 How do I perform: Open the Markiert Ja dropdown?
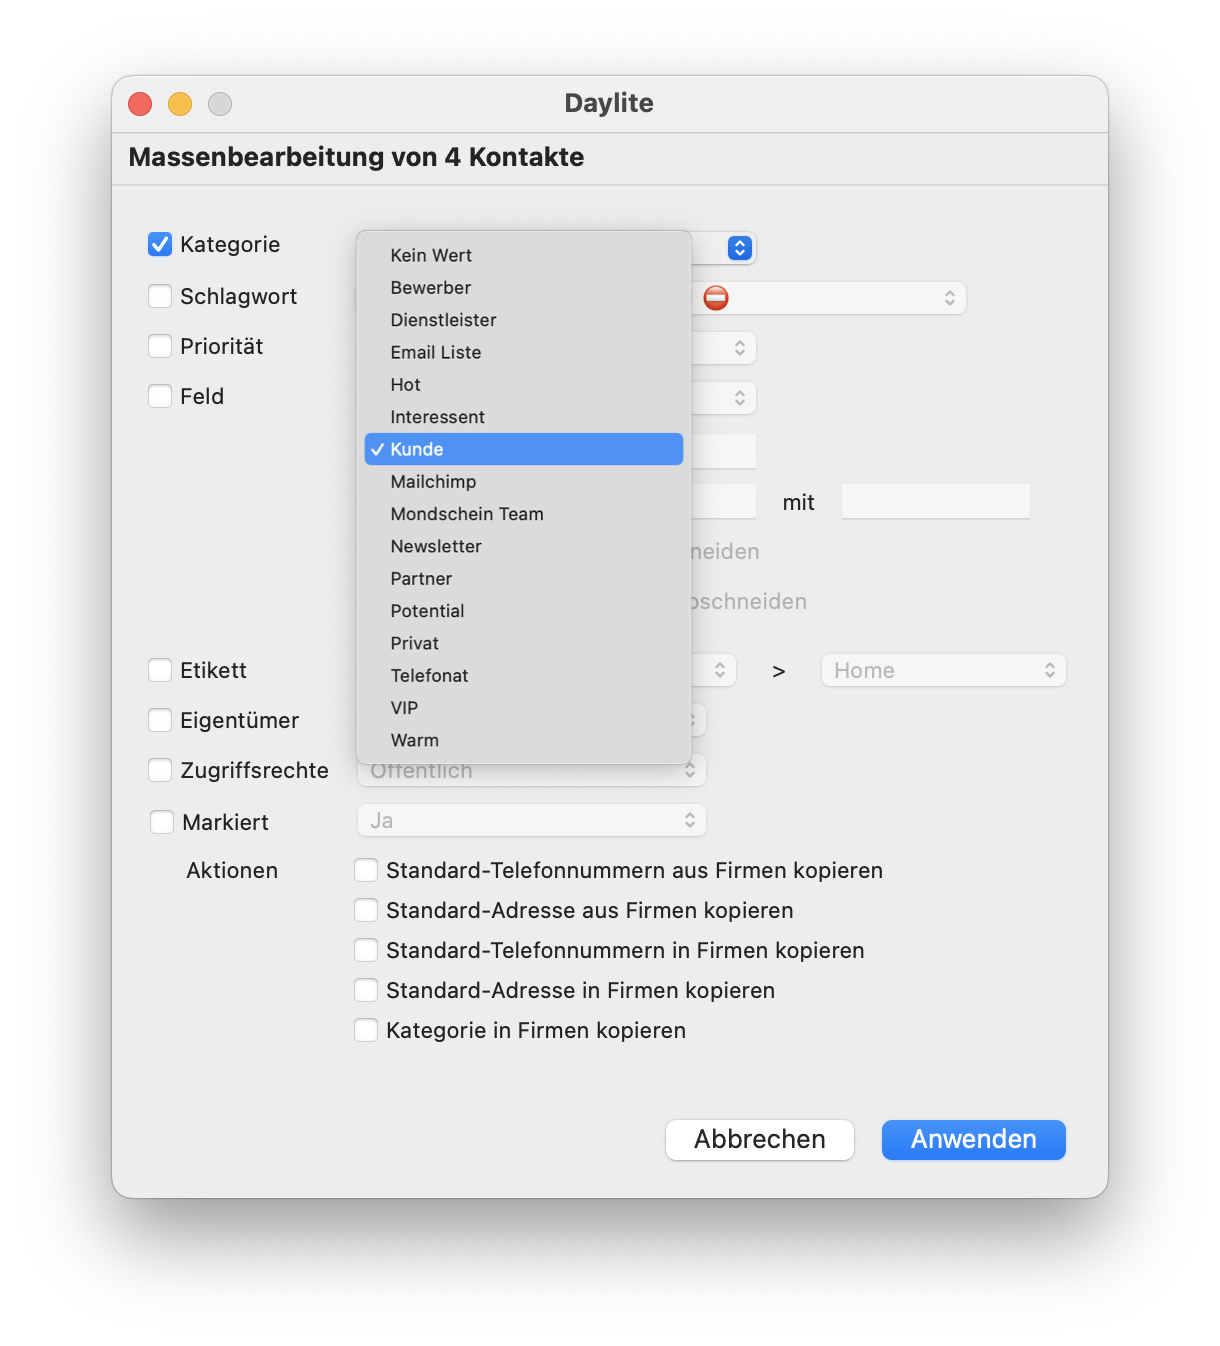click(x=532, y=820)
